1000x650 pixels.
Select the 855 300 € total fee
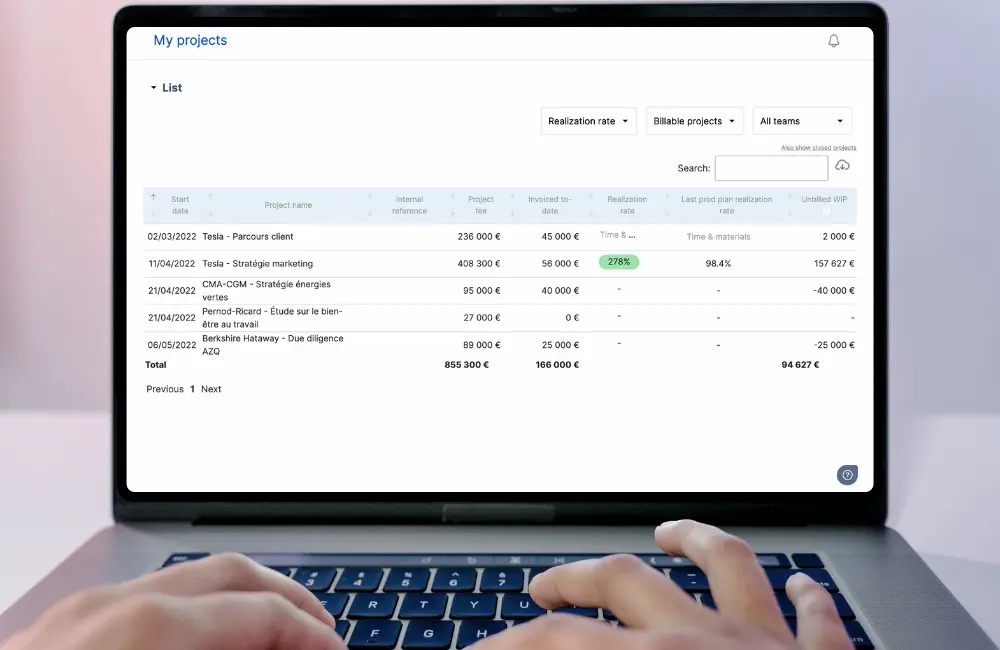point(467,365)
